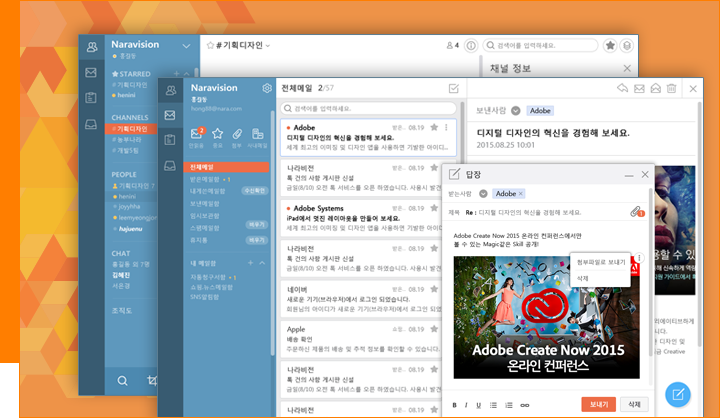Select 삭제 in the image popup menu

click(582, 278)
